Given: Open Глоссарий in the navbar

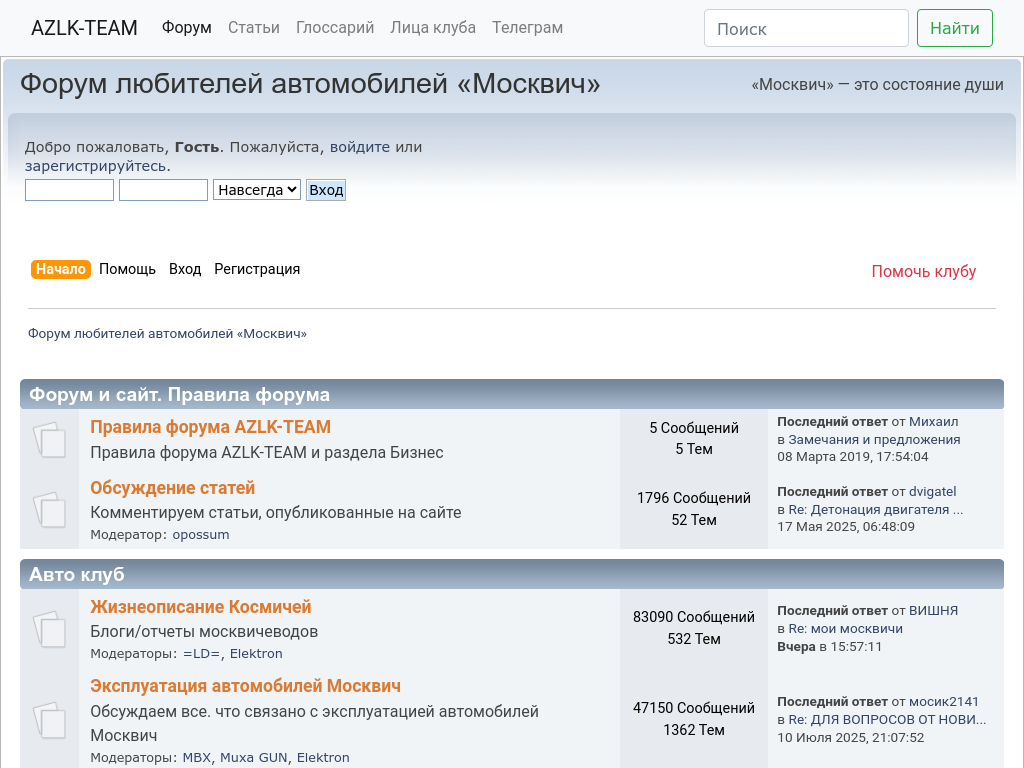Looking at the screenshot, I should click(x=335, y=28).
